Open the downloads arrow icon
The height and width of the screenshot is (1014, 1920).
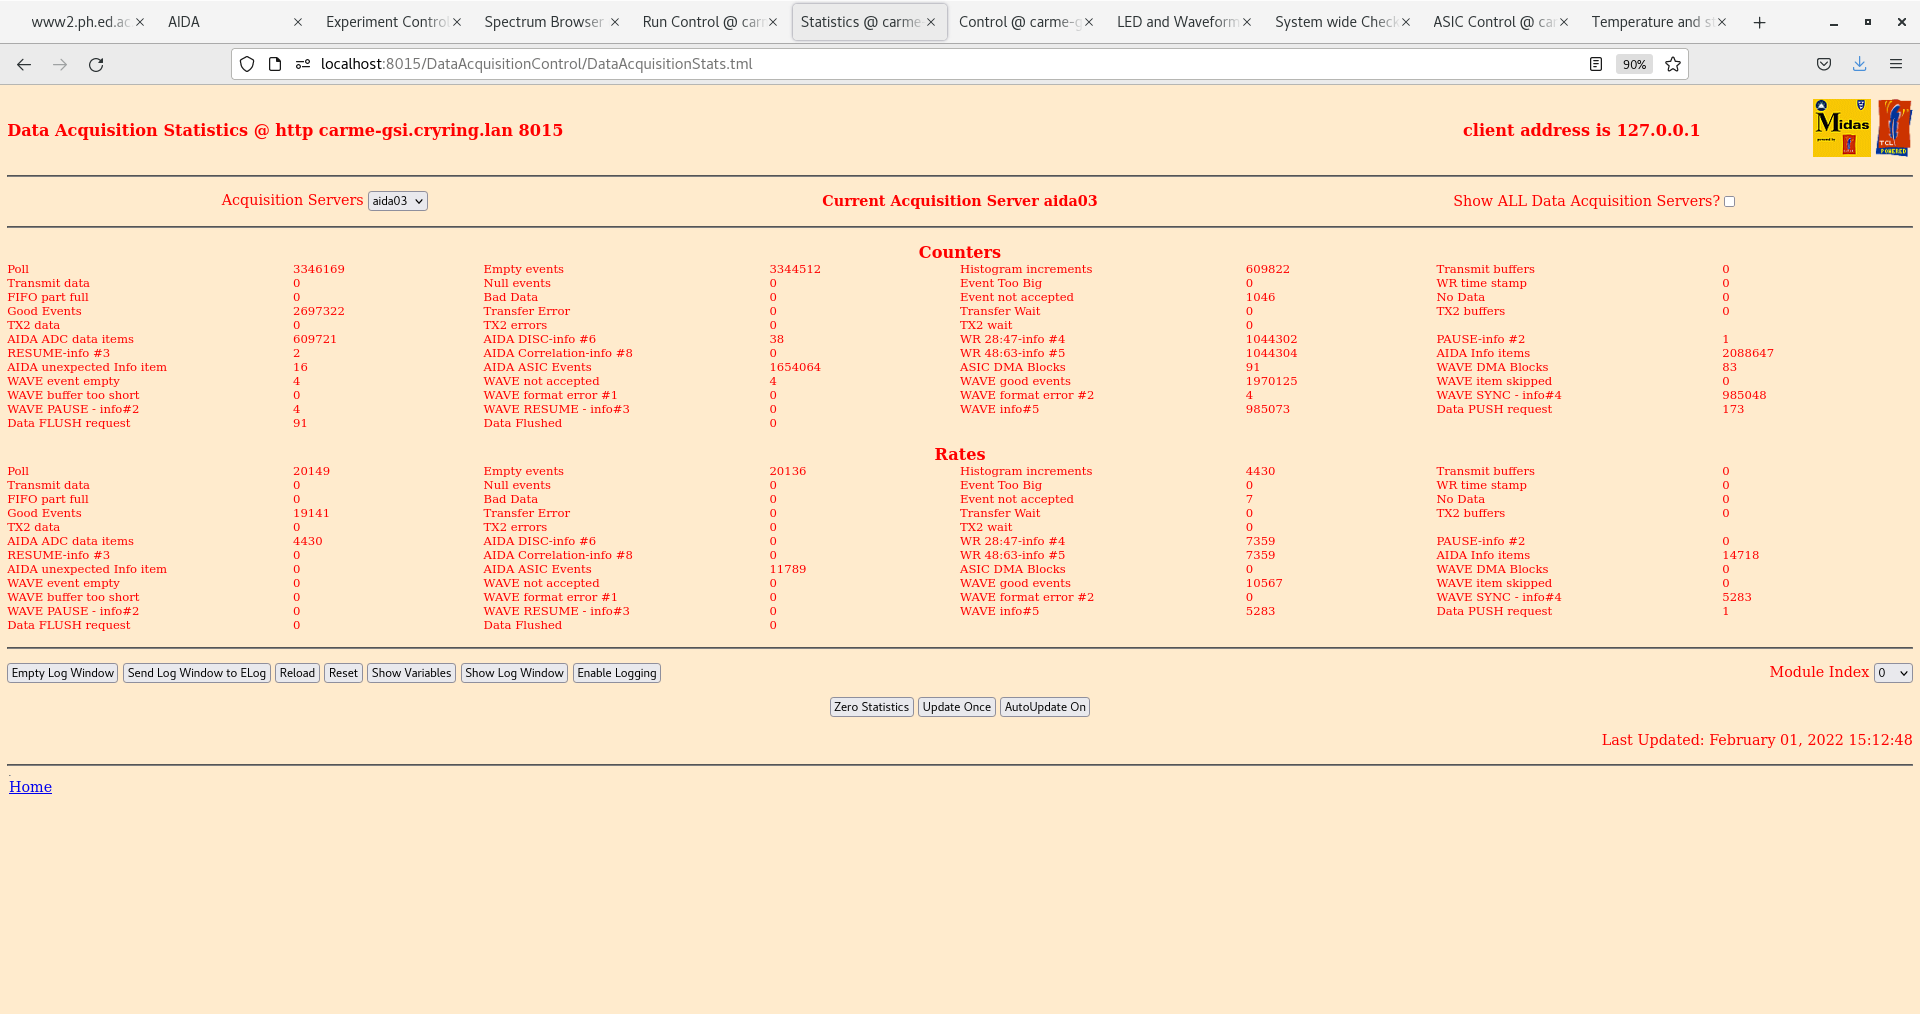[x=1860, y=64]
